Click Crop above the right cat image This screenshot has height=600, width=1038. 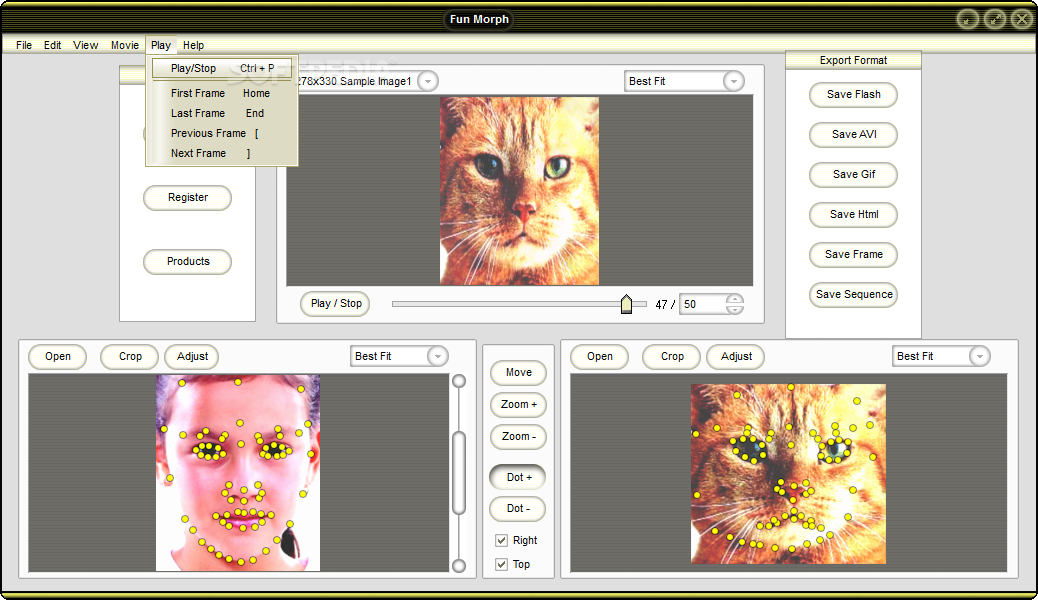672,356
